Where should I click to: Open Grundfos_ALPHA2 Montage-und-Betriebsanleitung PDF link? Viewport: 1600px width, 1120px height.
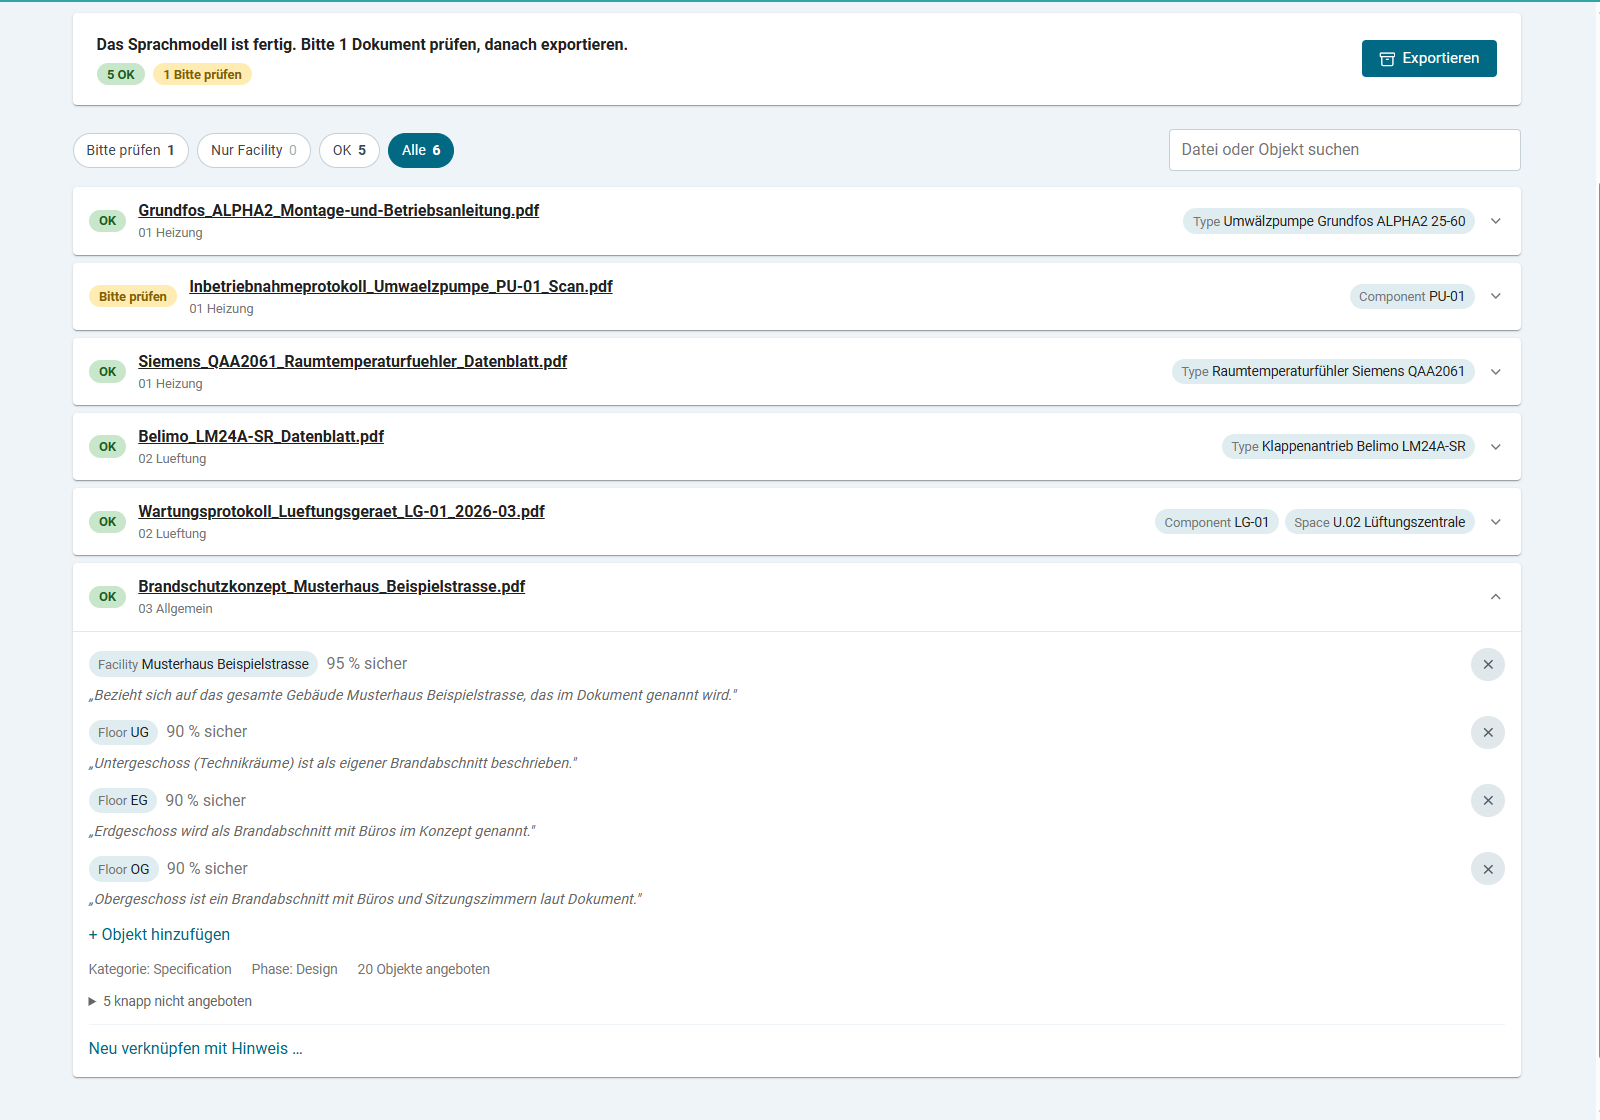(338, 210)
